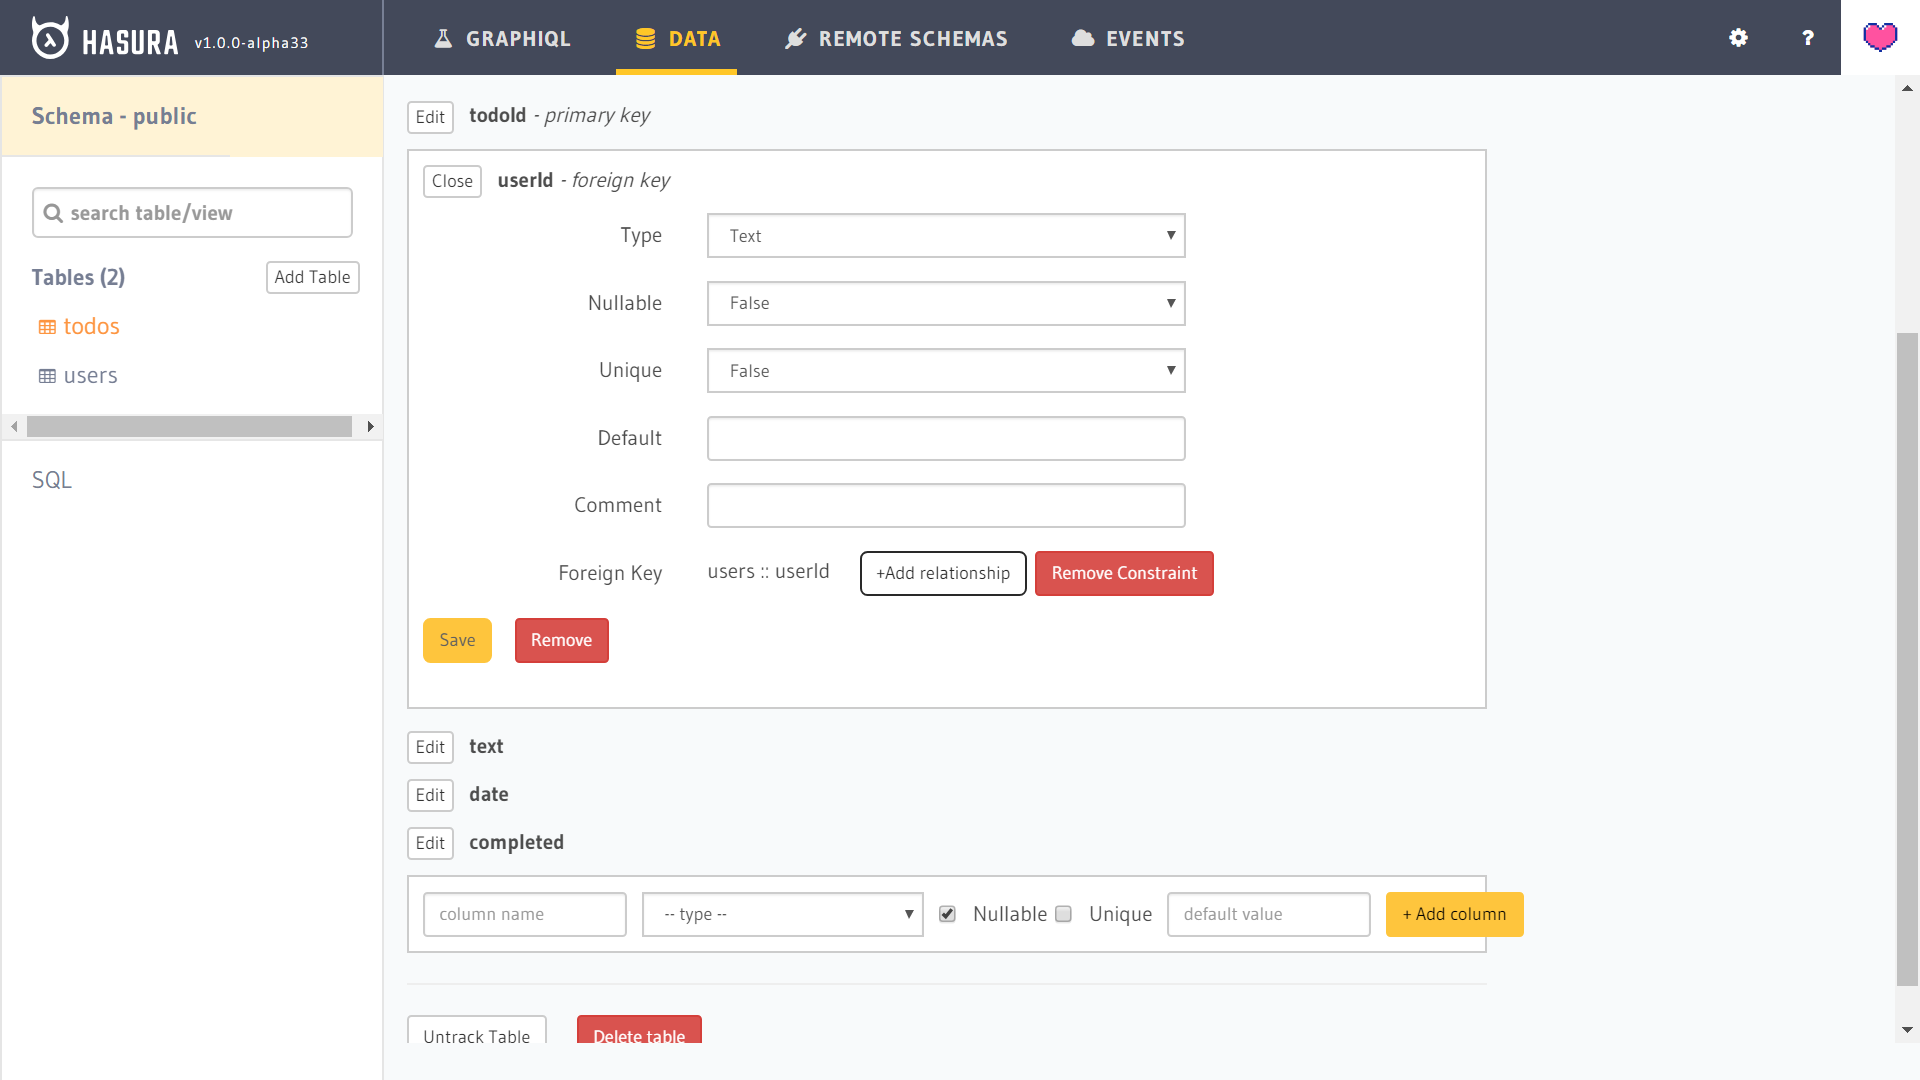Click the sidebar scroll right arrow

click(x=370, y=427)
